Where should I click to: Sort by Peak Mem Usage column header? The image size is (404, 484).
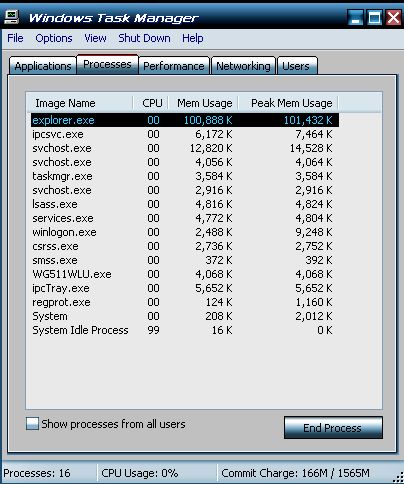click(x=288, y=103)
